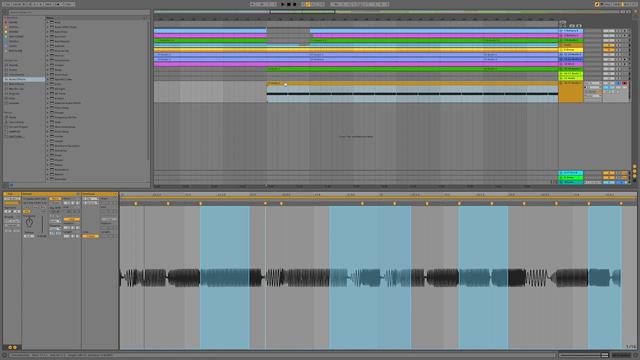Click the first warp marker in sample editor

click(136, 203)
